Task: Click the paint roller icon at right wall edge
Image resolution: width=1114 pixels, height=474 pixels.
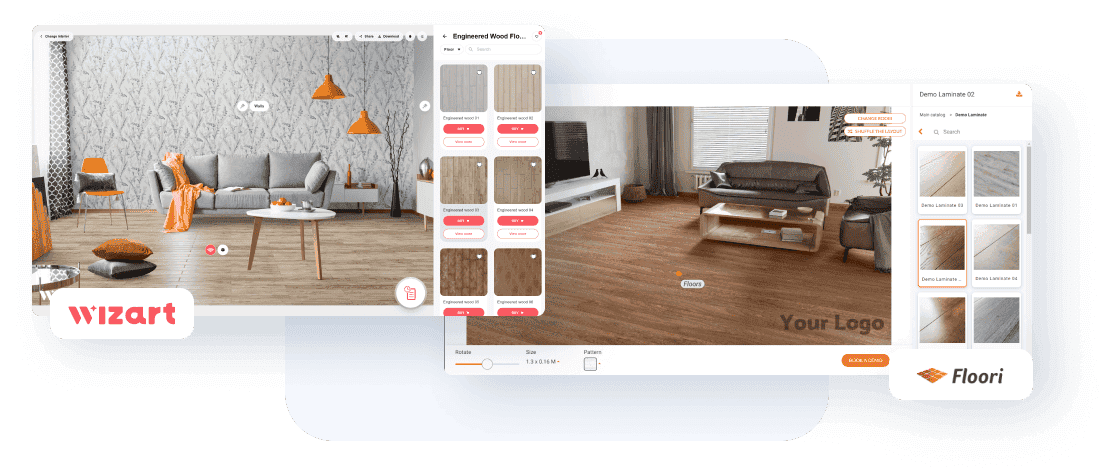Action: pos(424,105)
